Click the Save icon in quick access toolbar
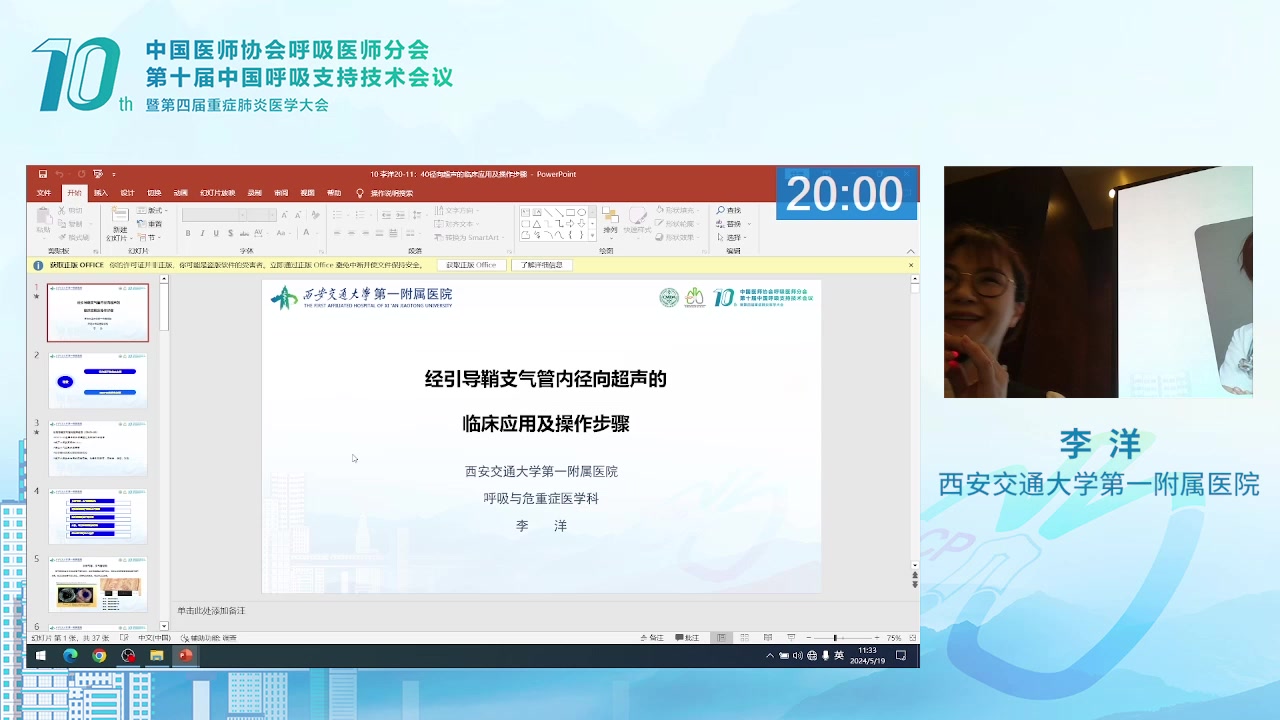This screenshot has width=1280, height=720. (x=43, y=174)
